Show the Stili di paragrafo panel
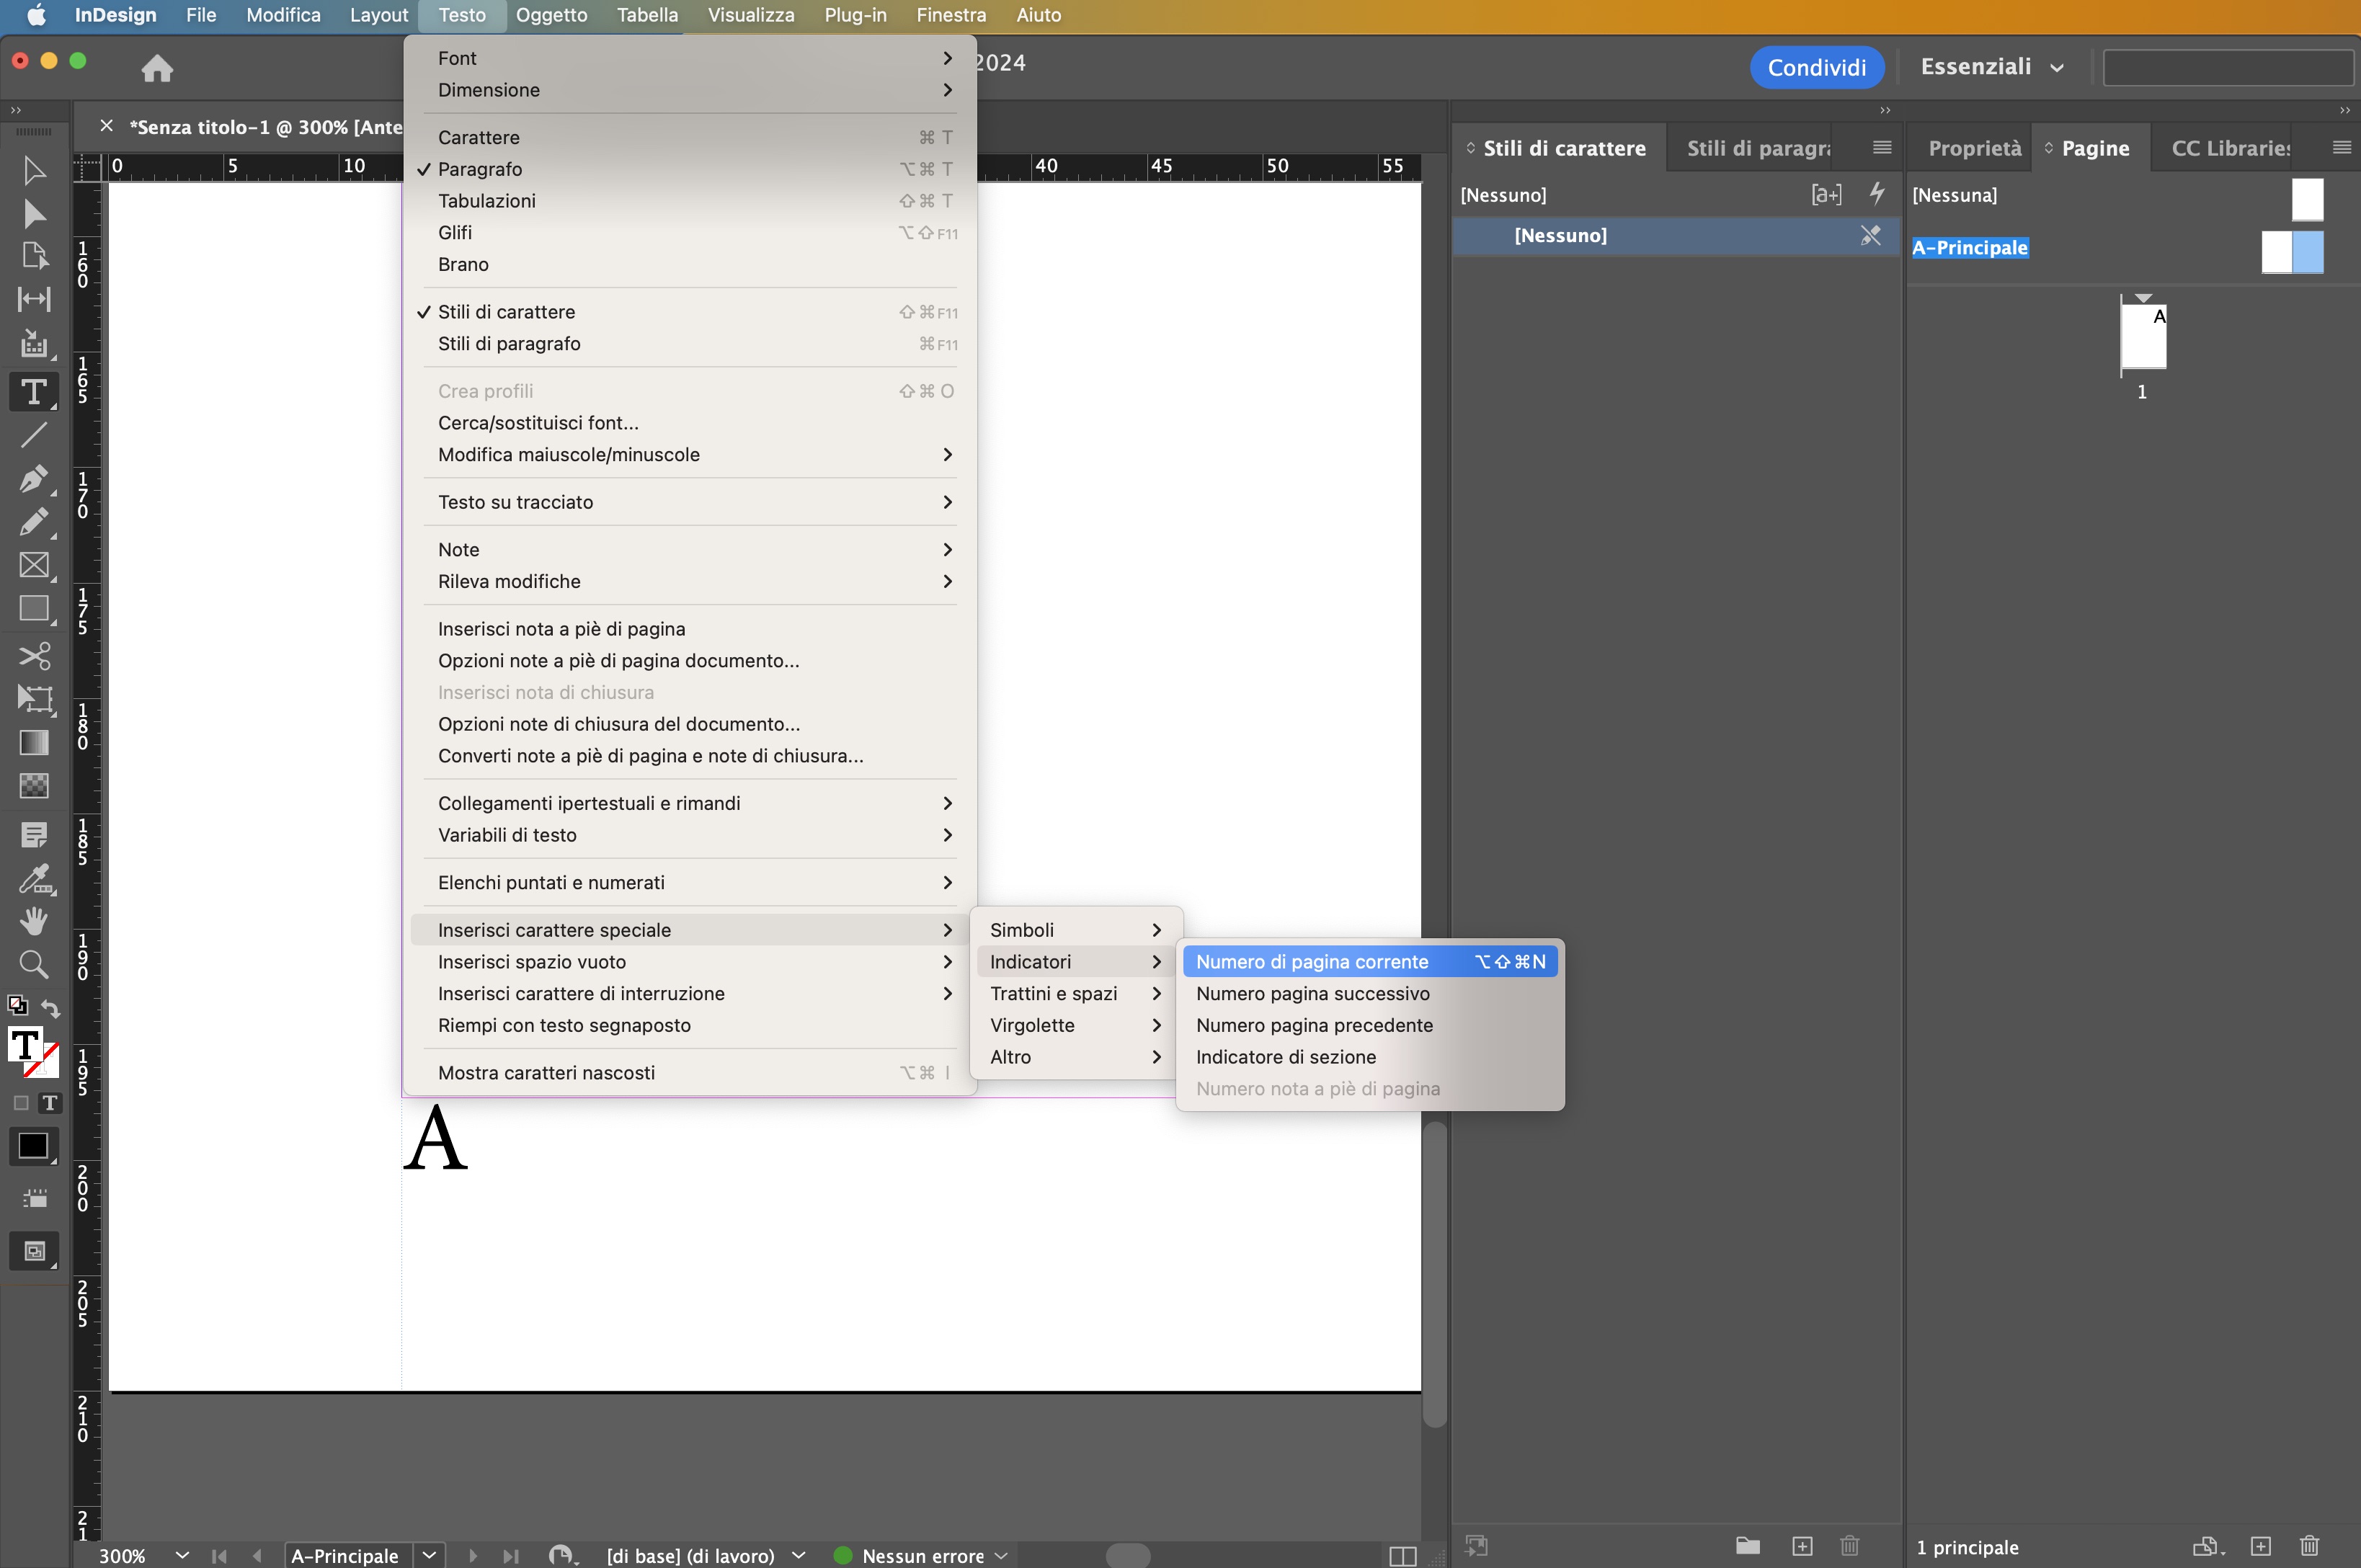The width and height of the screenshot is (2361, 1568). 690,344
